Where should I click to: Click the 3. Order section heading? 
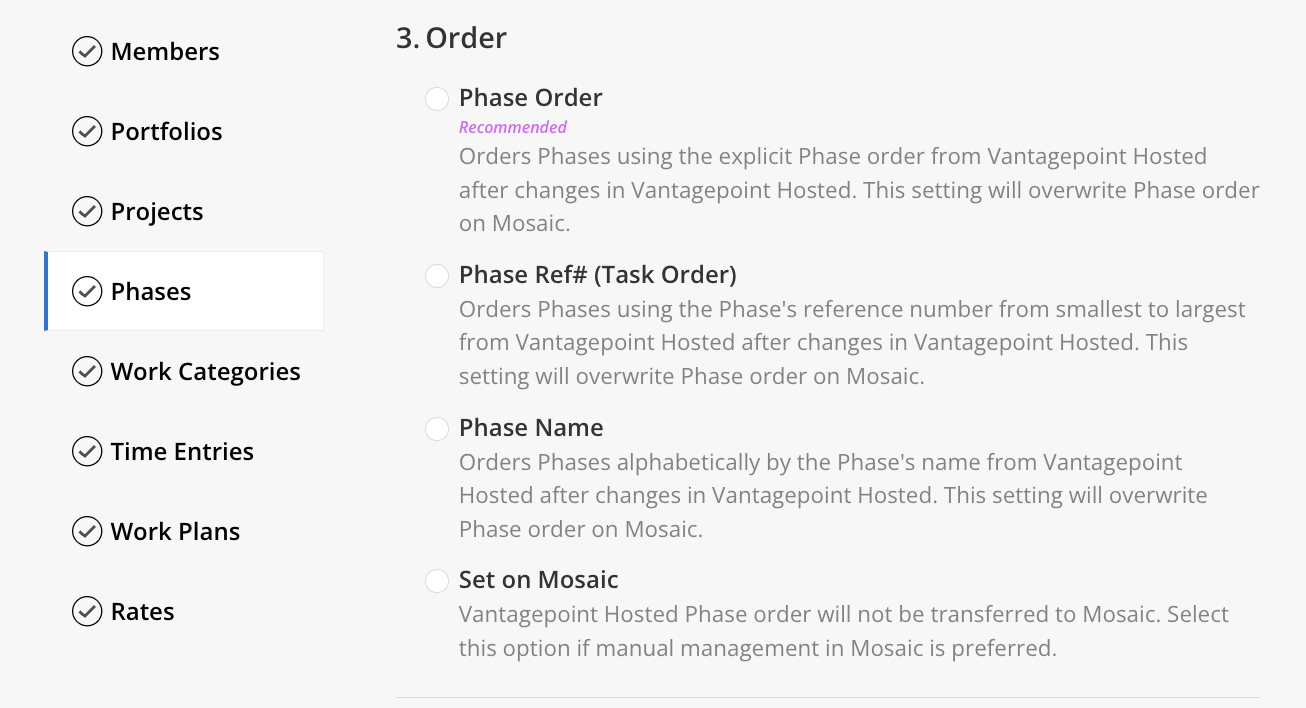pyautogui.click(x=451, y=38)
